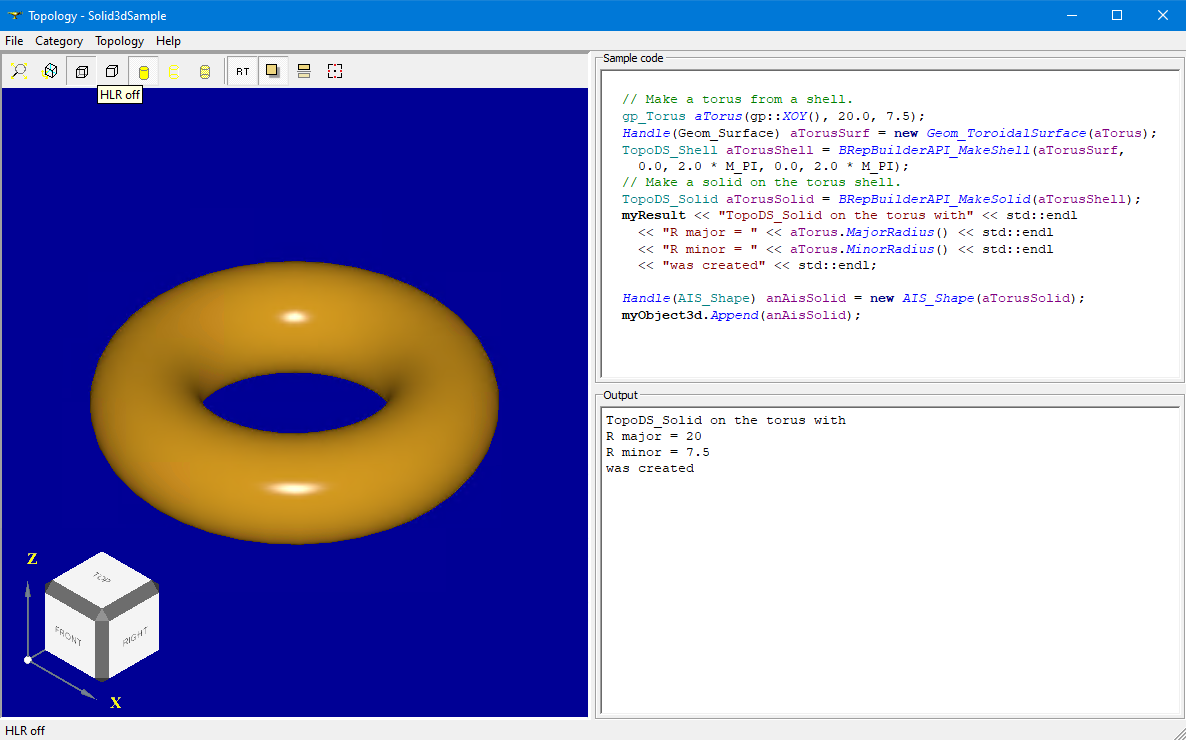
Task: Toggle the RT ray tracing button
Action: coord(243,72)
